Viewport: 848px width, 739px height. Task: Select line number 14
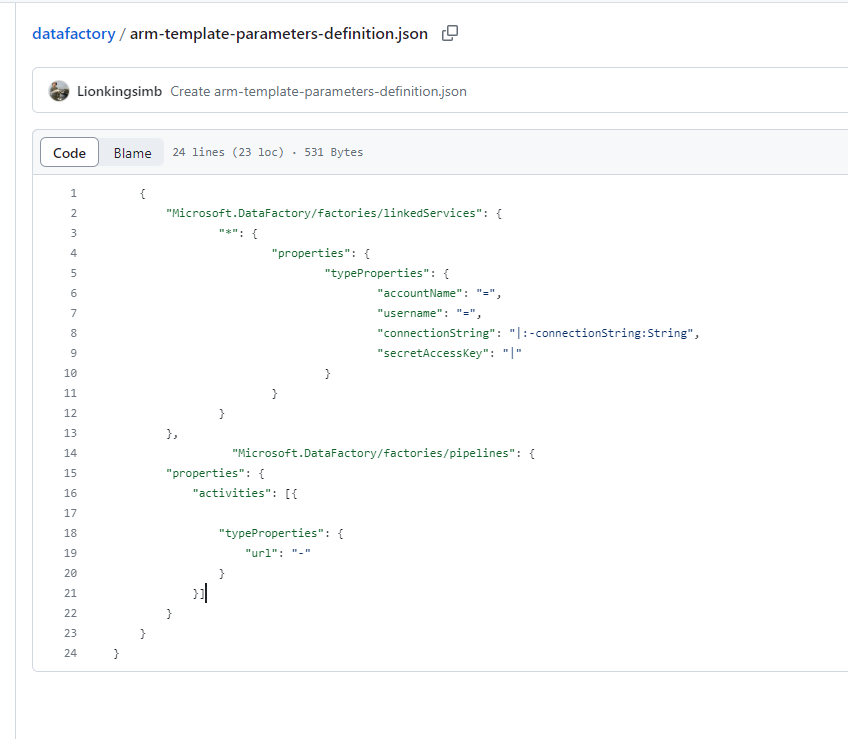pyautogui.click(x=70, y=453)
